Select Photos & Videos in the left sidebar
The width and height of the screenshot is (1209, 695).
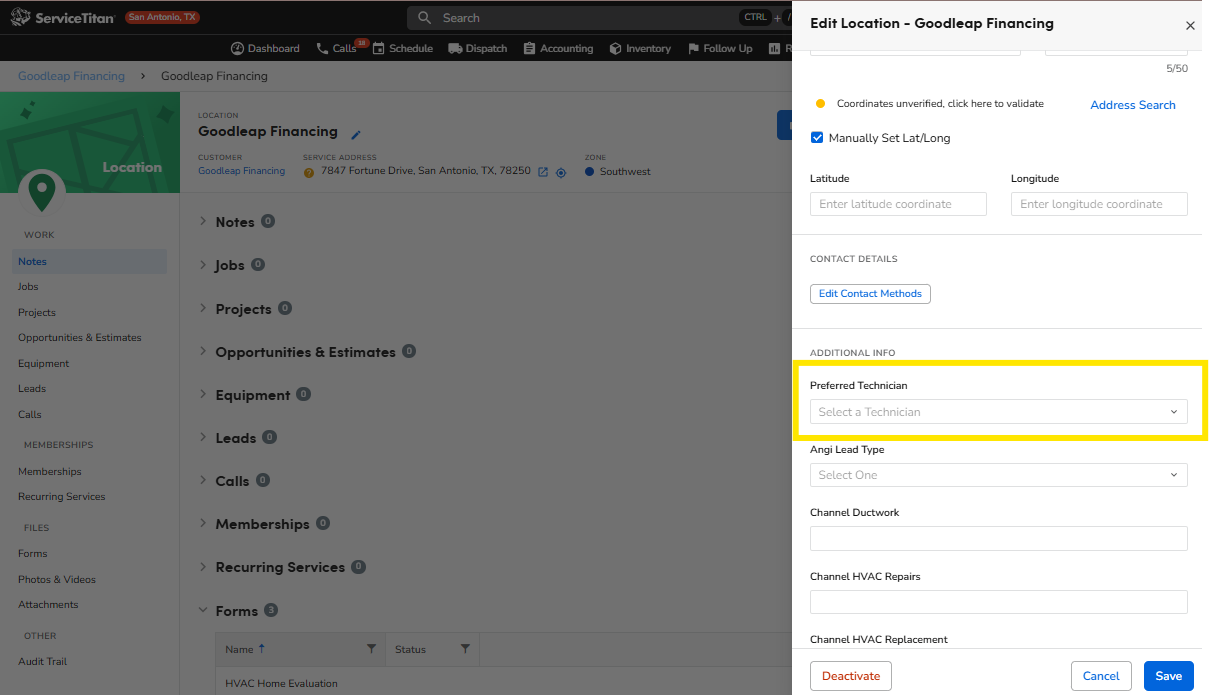click(x=57, y=579)
